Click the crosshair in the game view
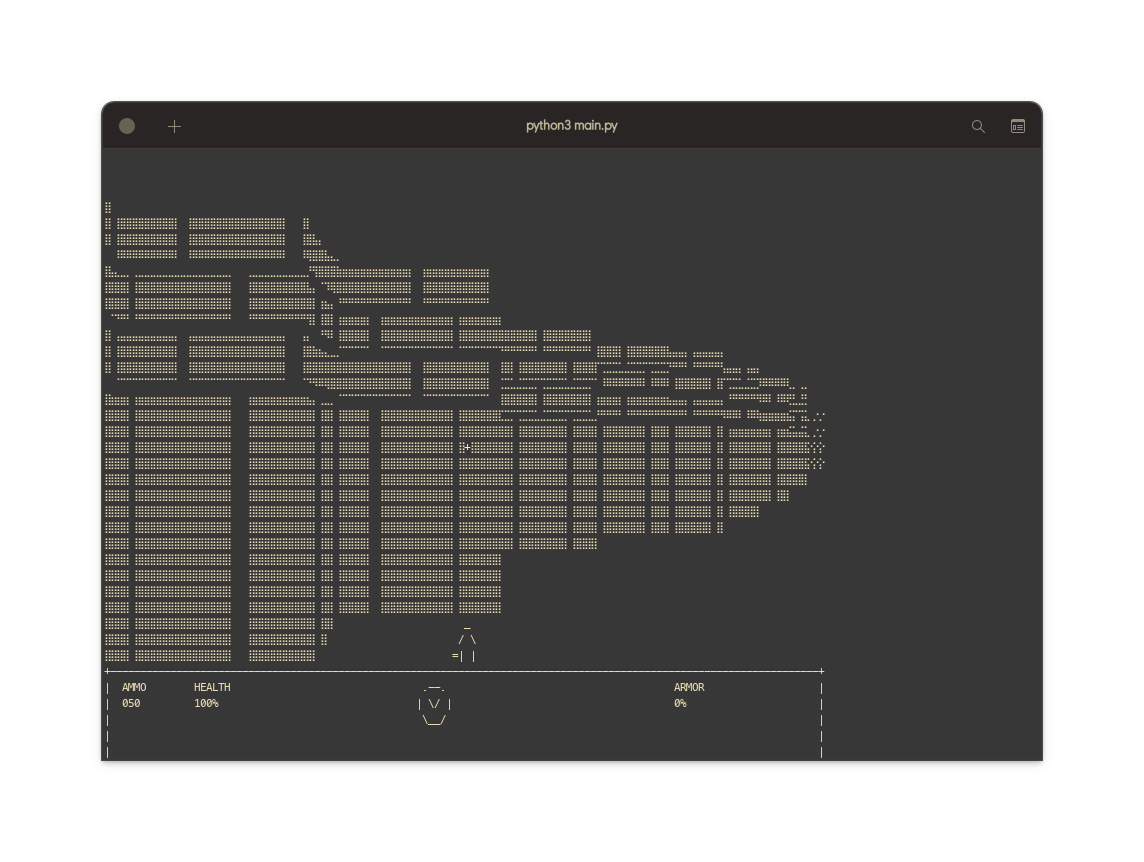 click(x=466, y=447)
